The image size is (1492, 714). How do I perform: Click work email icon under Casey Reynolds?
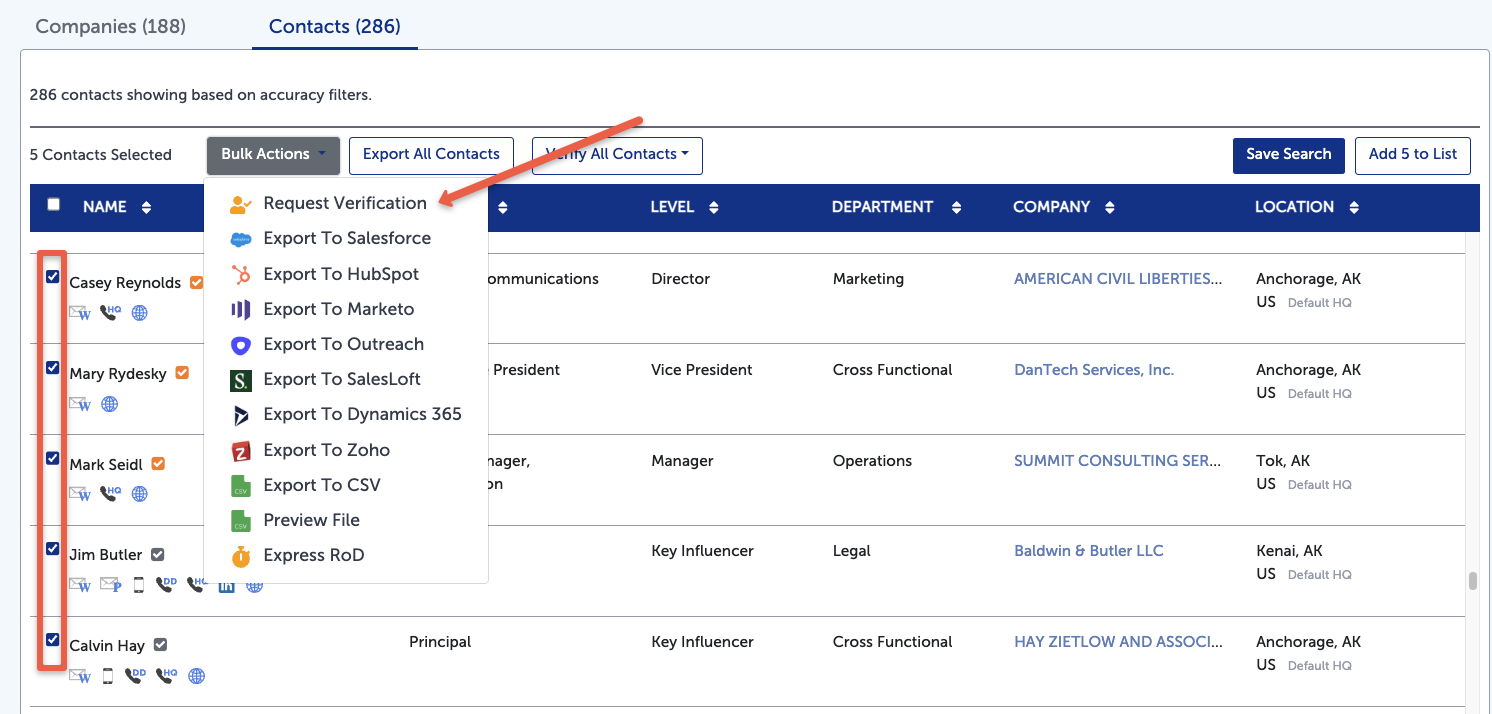point(79,313)
